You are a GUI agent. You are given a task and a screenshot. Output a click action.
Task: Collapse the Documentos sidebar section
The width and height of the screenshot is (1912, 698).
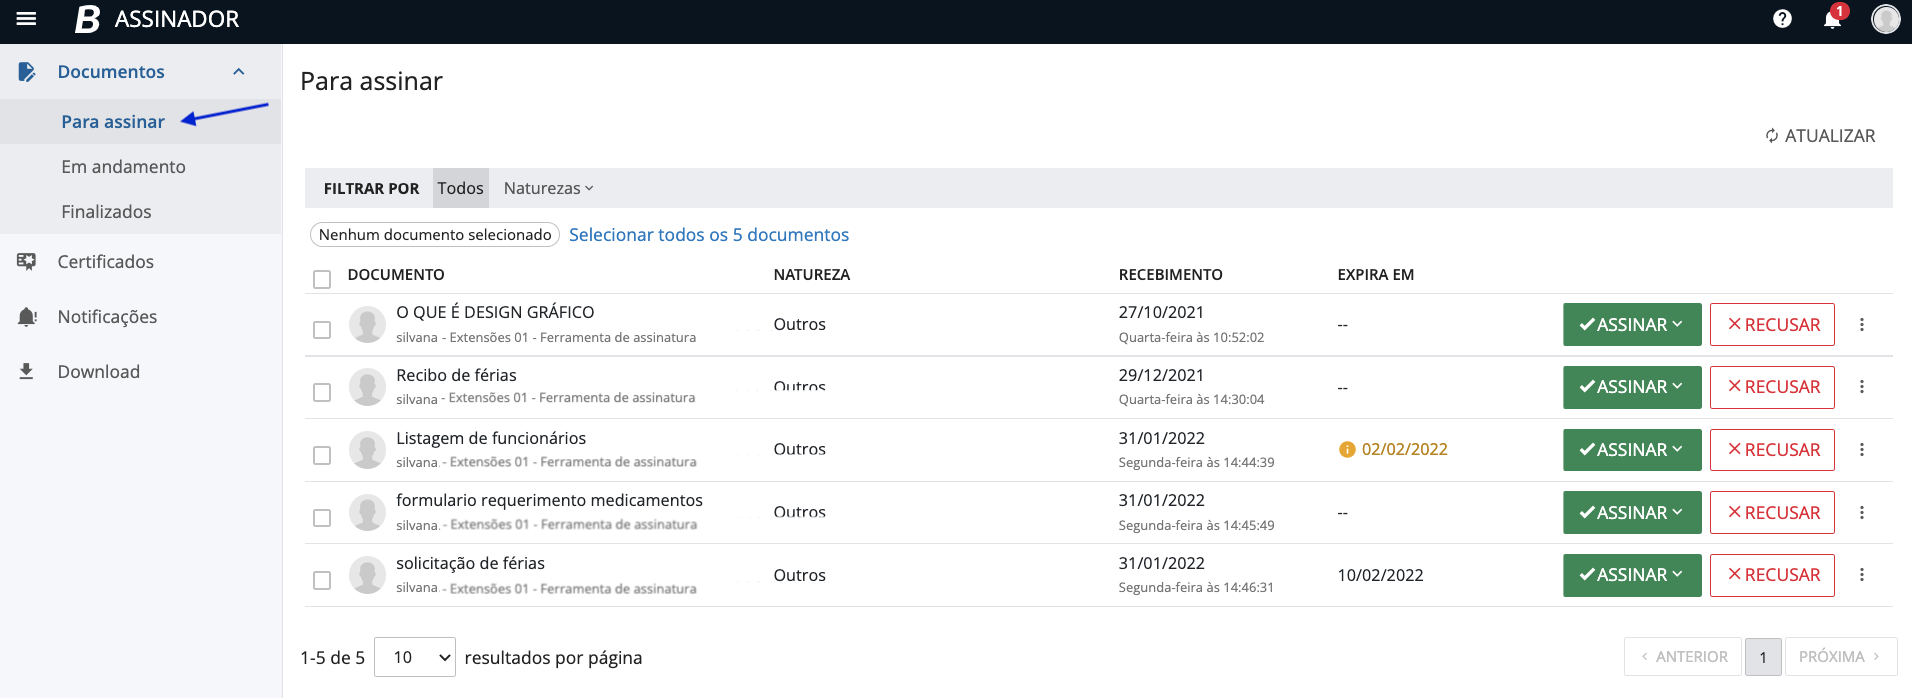coord(238,72)
